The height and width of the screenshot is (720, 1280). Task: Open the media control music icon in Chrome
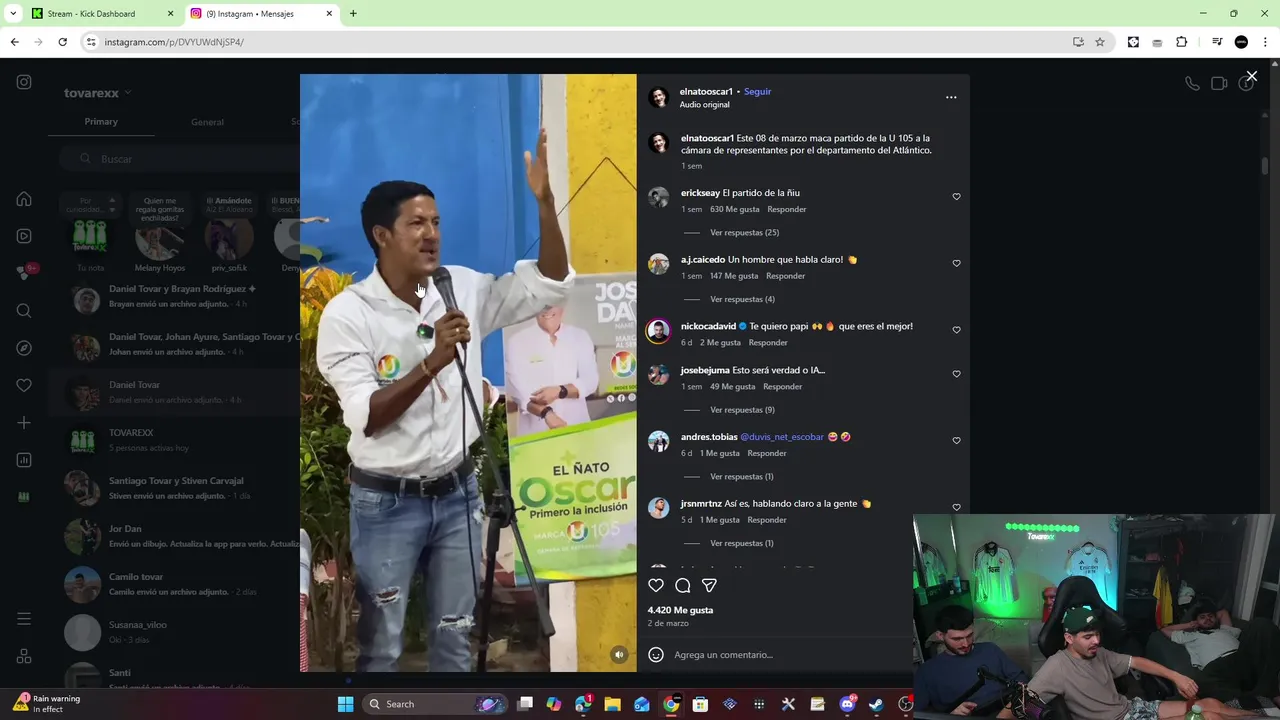click(x=1217, y=42)
